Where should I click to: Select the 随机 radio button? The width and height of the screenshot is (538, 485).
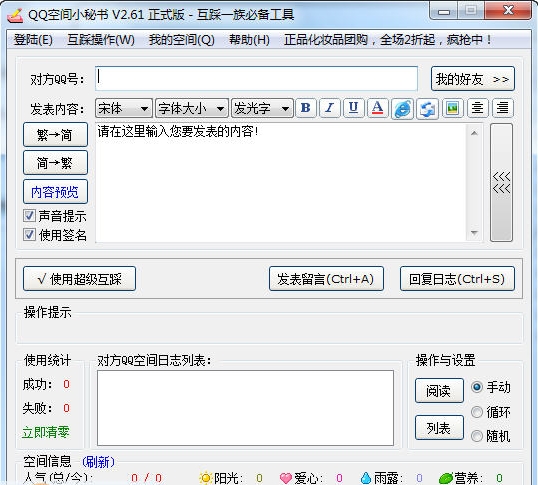(477, 436)
